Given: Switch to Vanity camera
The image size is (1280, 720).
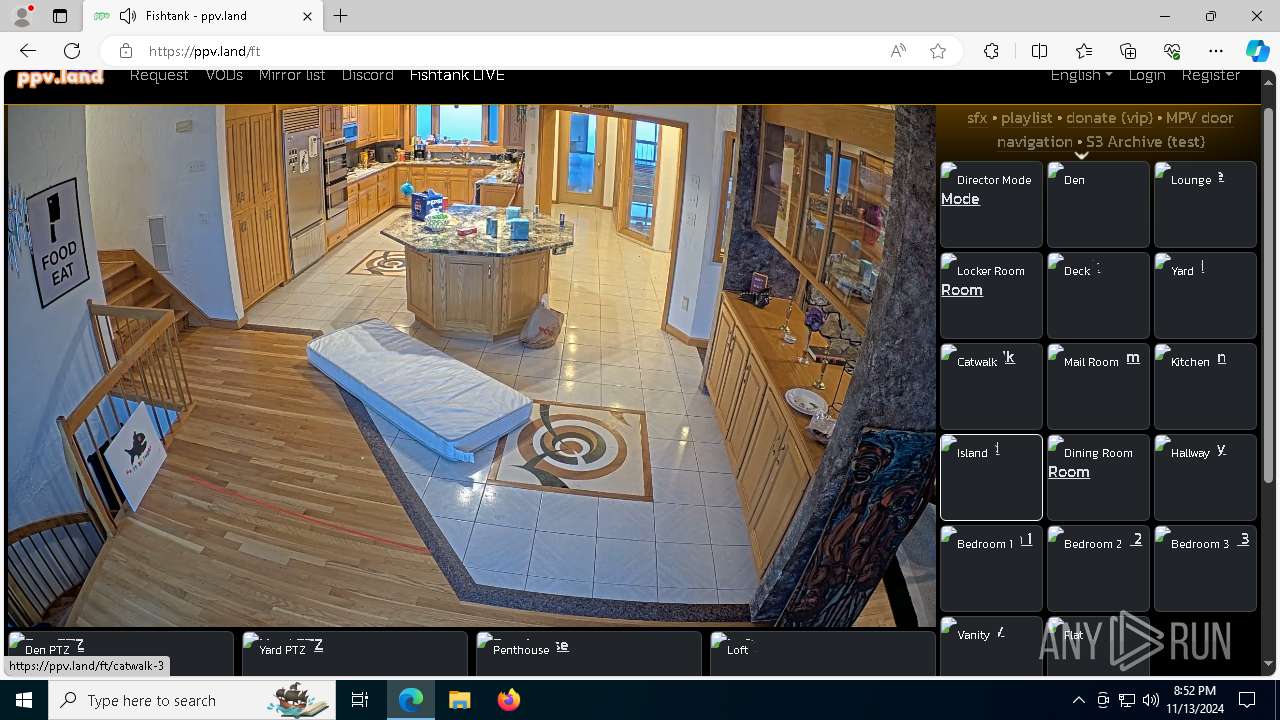Looking at the screenshot, I should [991, 646].
